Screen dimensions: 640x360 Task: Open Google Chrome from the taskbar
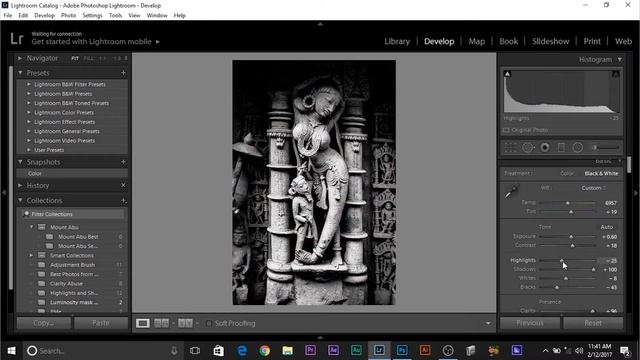click(x=264, y=350)
